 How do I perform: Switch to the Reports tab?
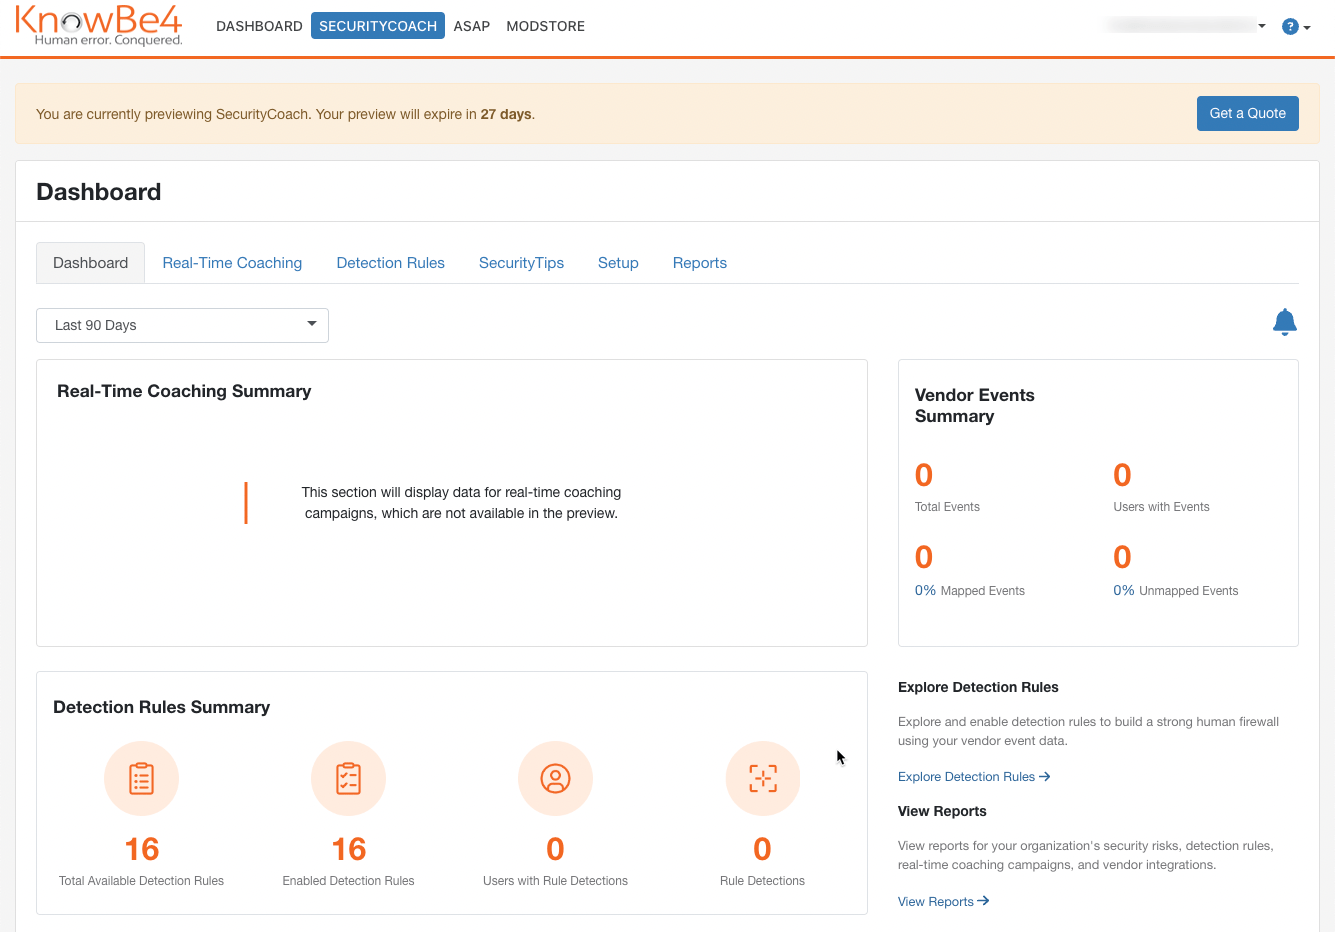pos(700,263)
